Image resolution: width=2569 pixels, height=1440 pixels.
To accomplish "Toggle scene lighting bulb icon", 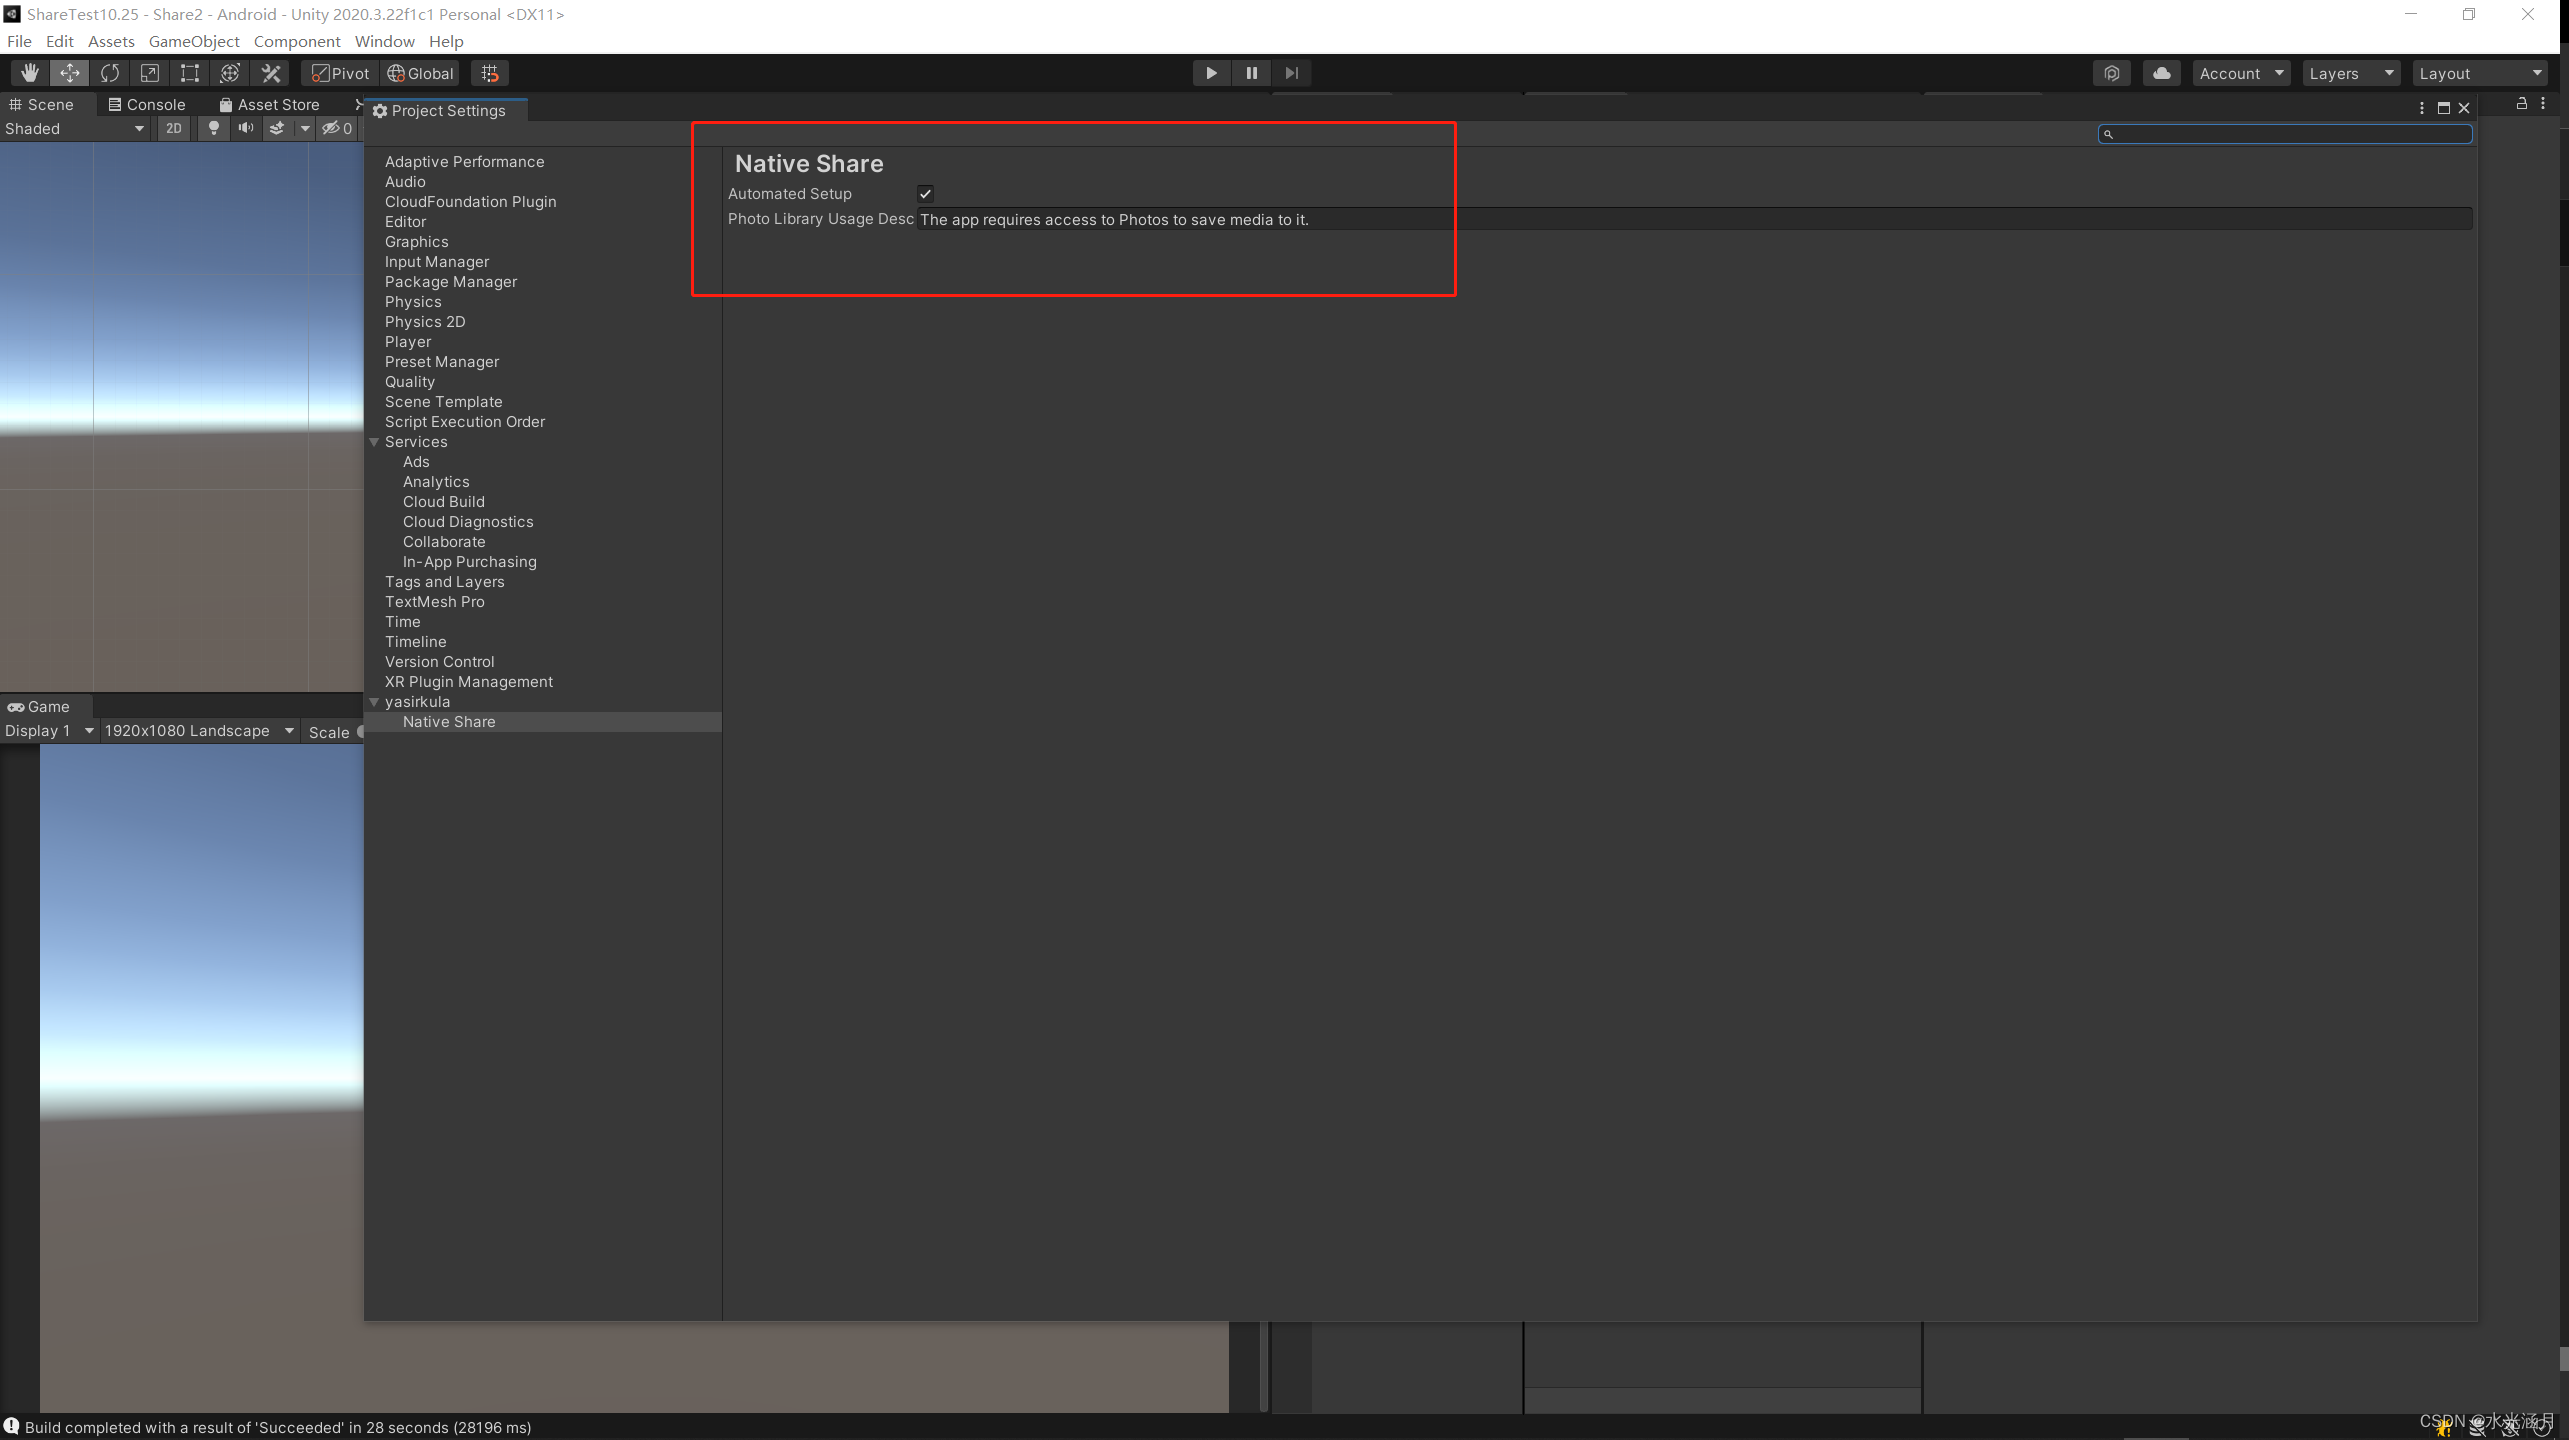I will (x=213, y=128).
